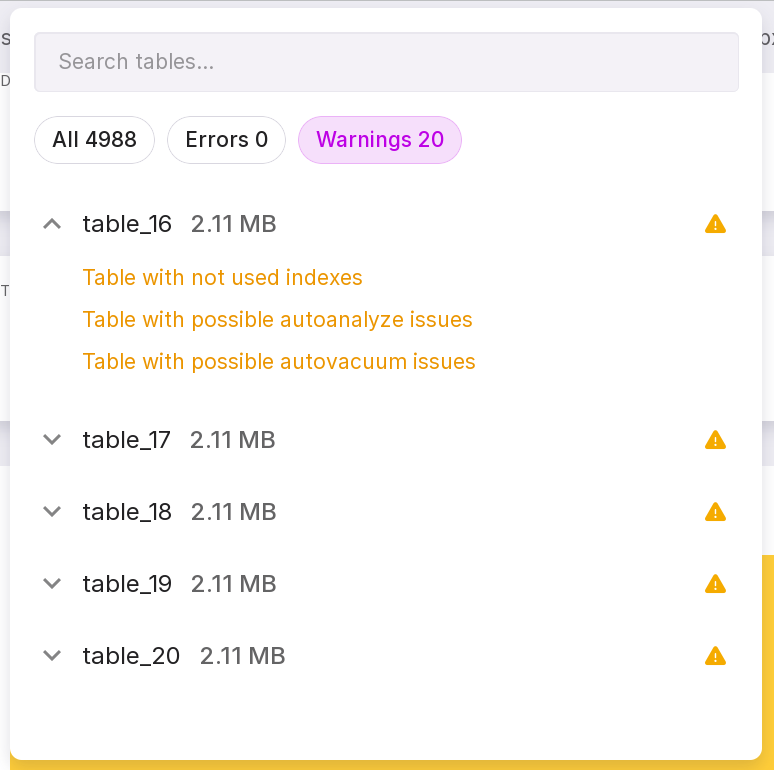The width and height of the screenshot is (774, 770).
Task: Click the warning icon for table_18
Action: coord(715,512)
